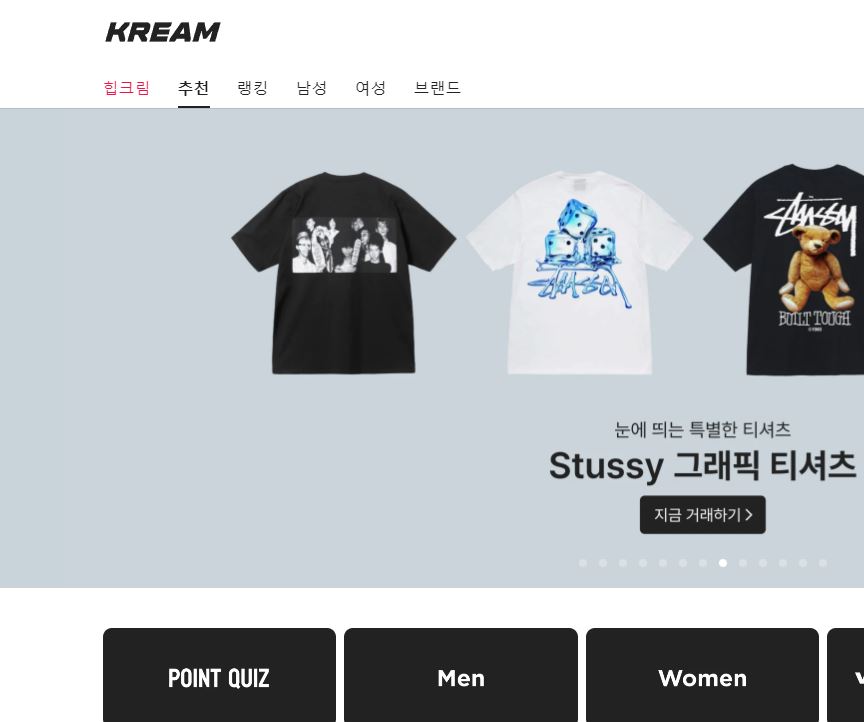The width and height of the screenshot is (864, 722).
Task: Open the 남성 tab
Action: (312, 88)
